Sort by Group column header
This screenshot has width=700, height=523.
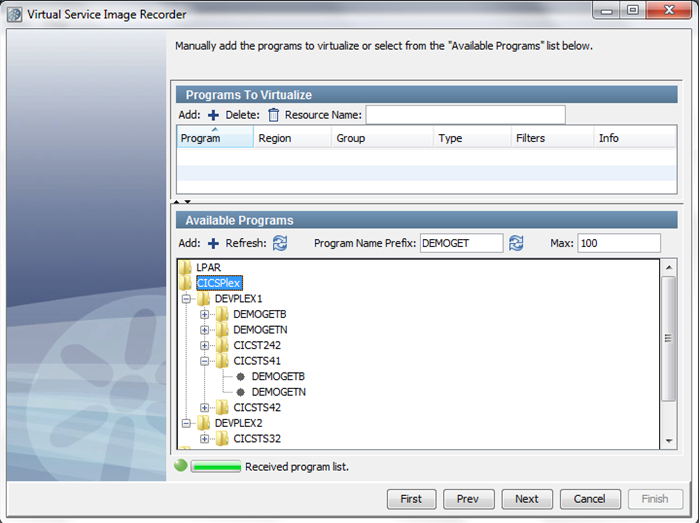point(382,137)
